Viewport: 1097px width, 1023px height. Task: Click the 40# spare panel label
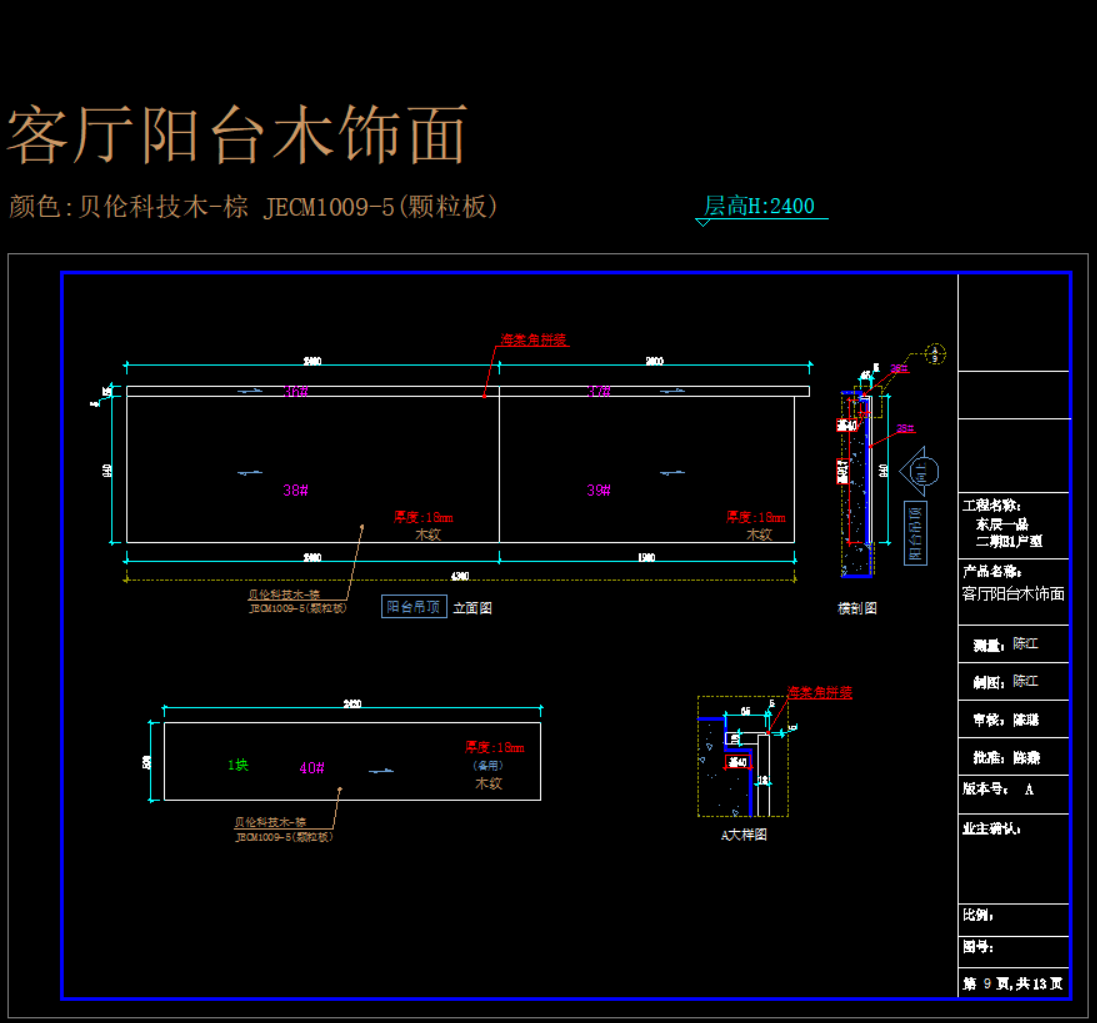[x=311, y=768]
